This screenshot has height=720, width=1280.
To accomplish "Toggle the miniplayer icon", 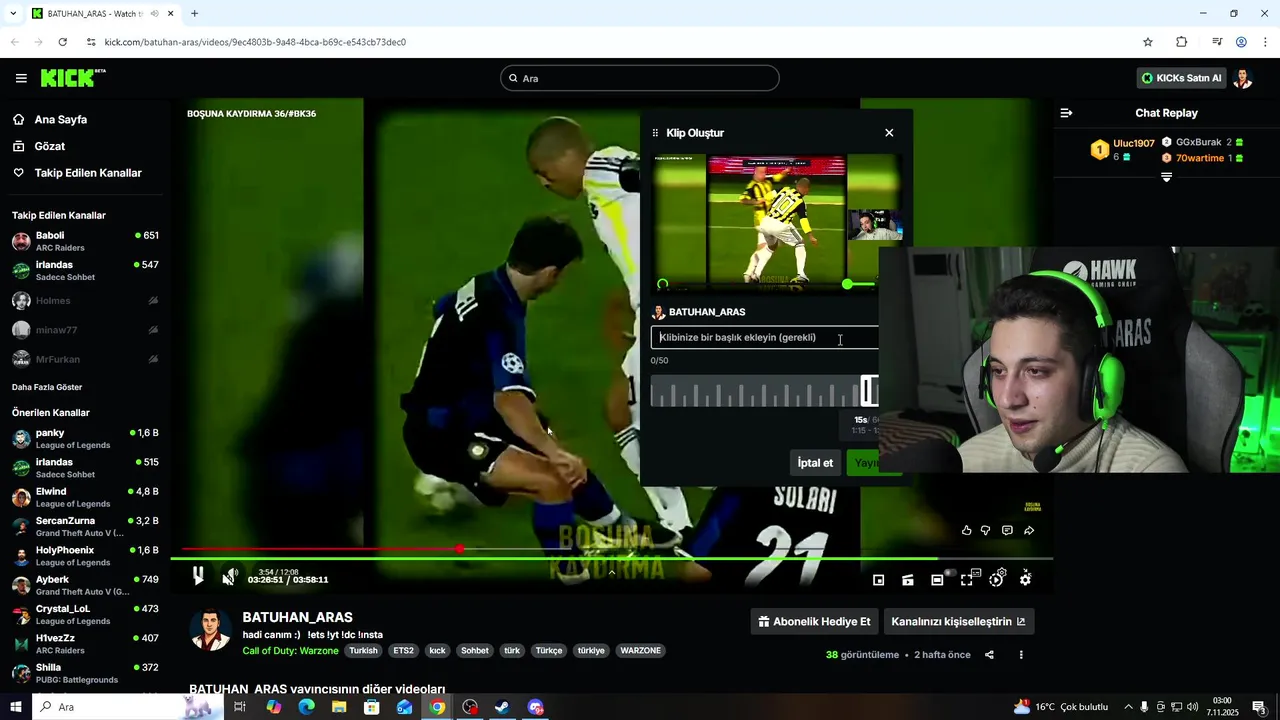I will click(x=878, y=580).
